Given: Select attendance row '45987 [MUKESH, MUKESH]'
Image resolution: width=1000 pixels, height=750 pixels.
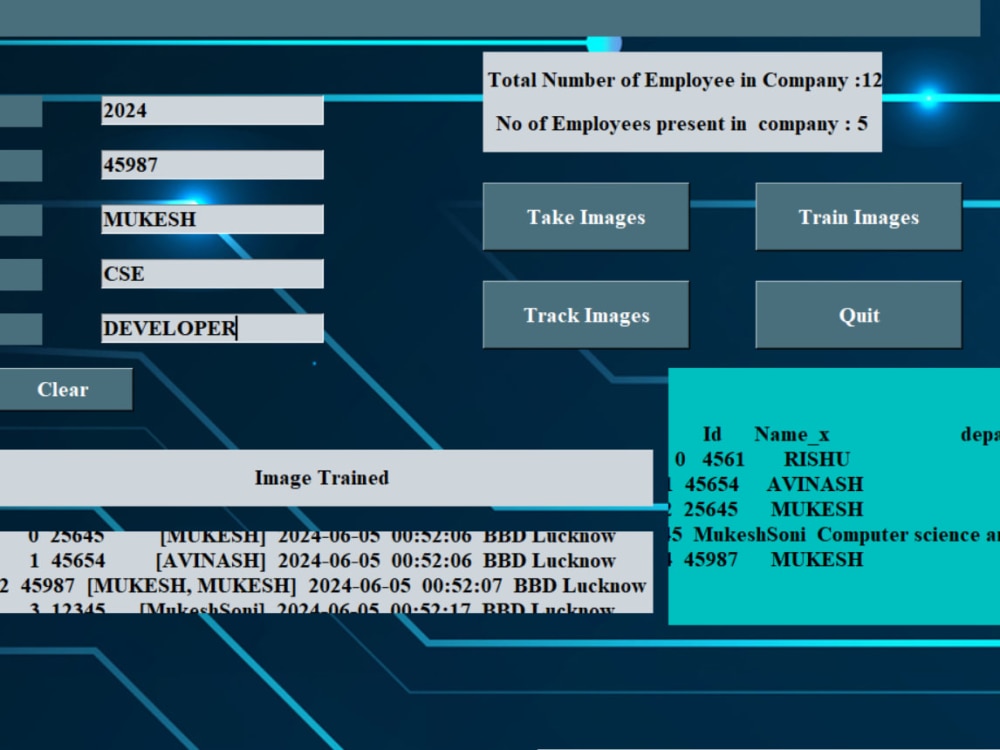Looking at the screenshot, I should 323,585.
